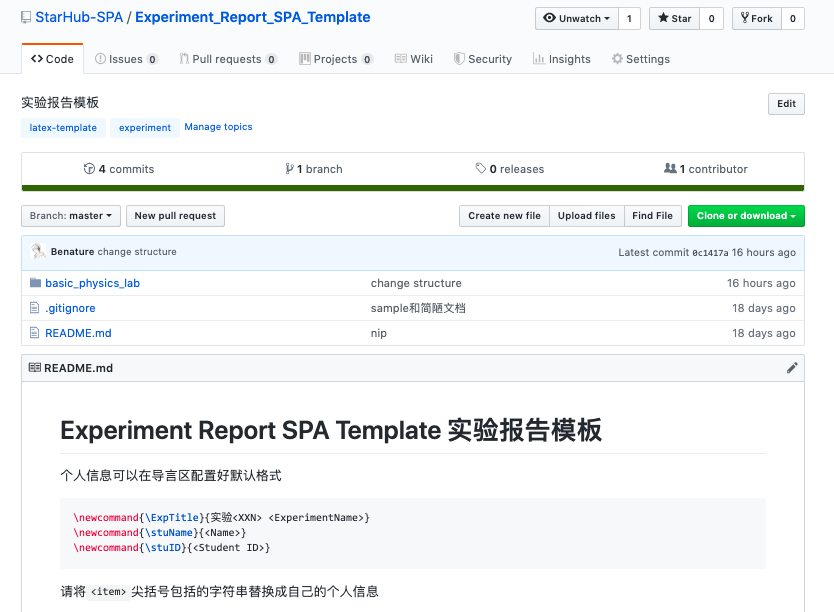
Task: Click the green language breakdown bar
Action: coord(412,188)
